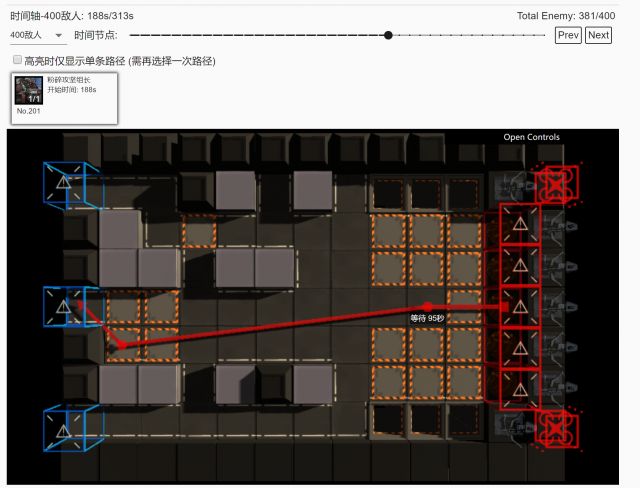Image resolution: width=640 pixels, height=488 pixels.
Task: Click the red path waypoint dot at lower left
Action: coord(120,344)
